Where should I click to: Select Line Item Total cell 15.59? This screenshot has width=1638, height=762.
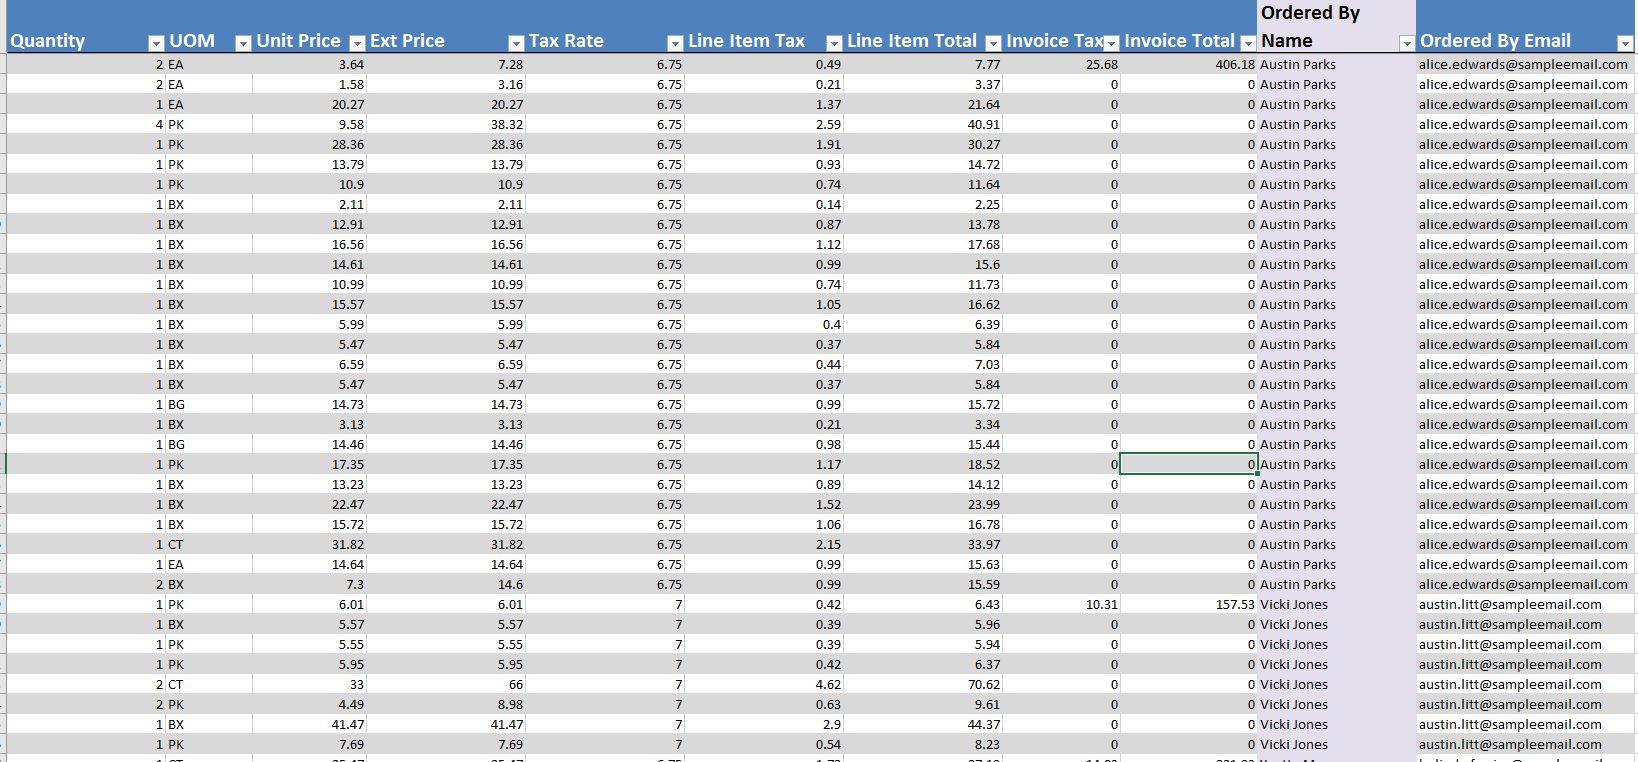(923, 584)
